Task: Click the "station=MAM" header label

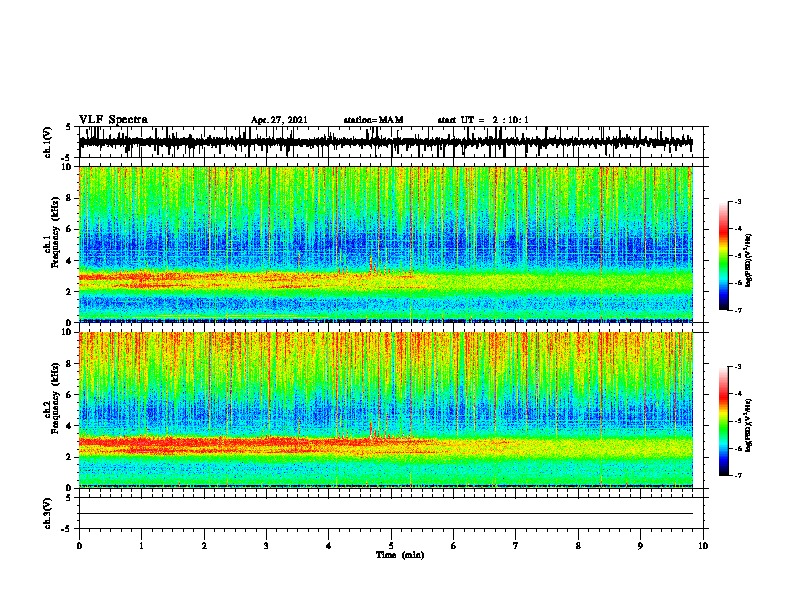Action: pos(373,120)
